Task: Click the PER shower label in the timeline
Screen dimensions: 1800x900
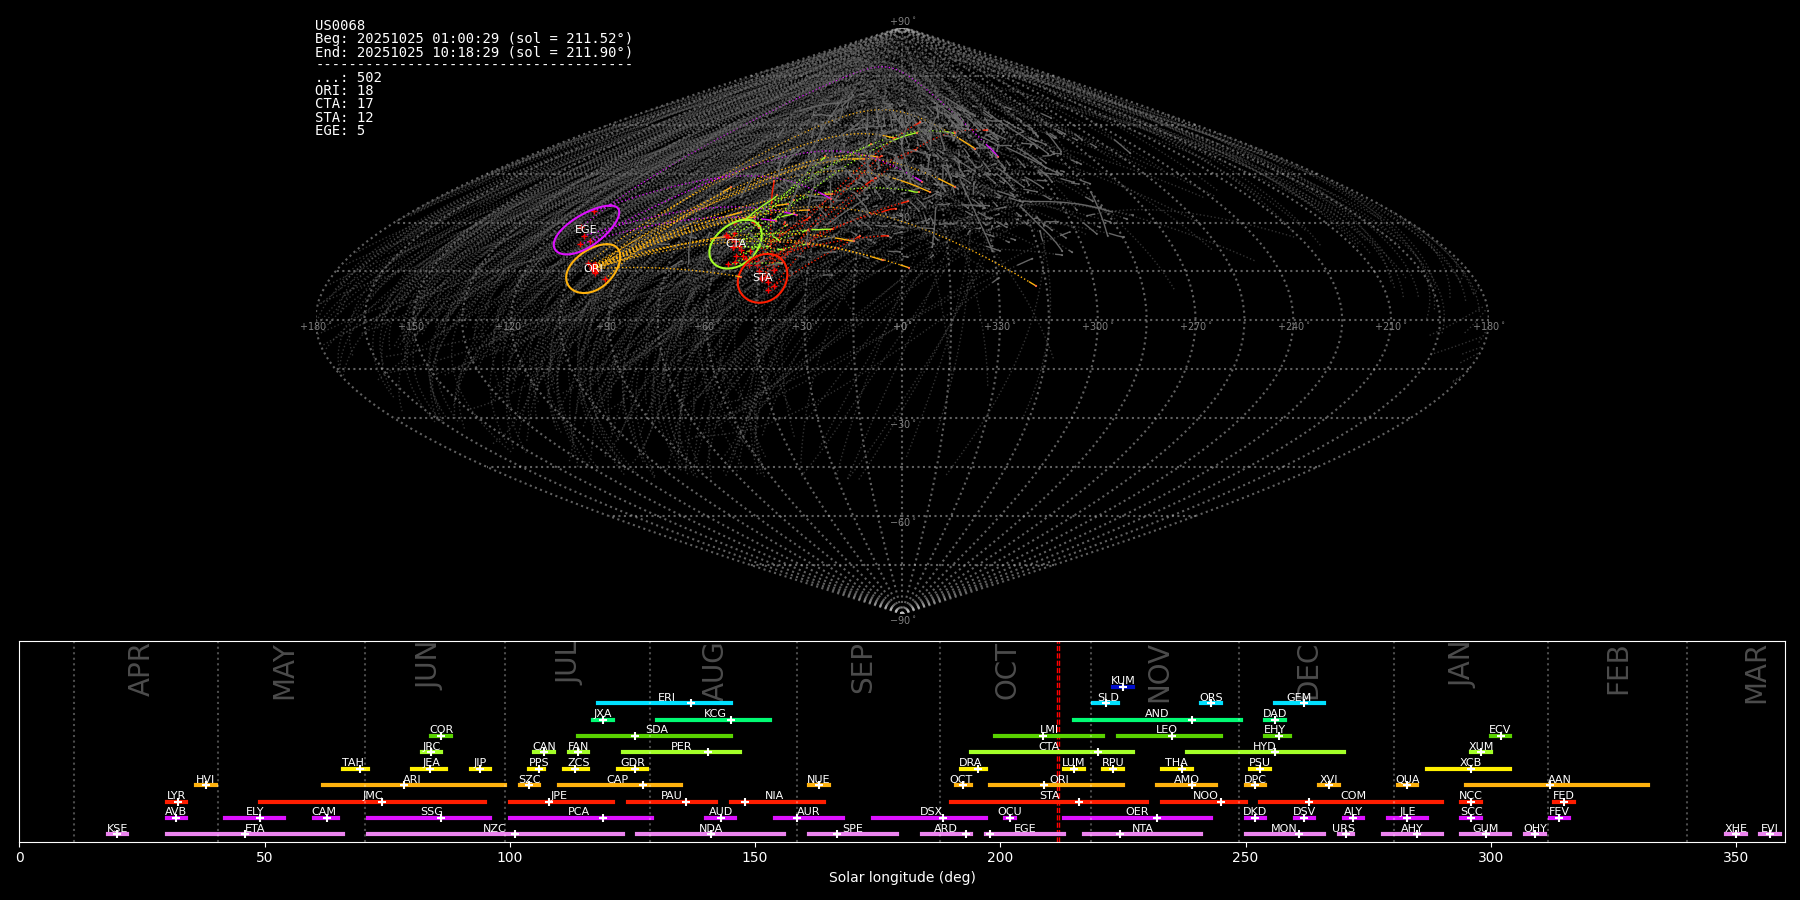Action: tap(681, 747)
